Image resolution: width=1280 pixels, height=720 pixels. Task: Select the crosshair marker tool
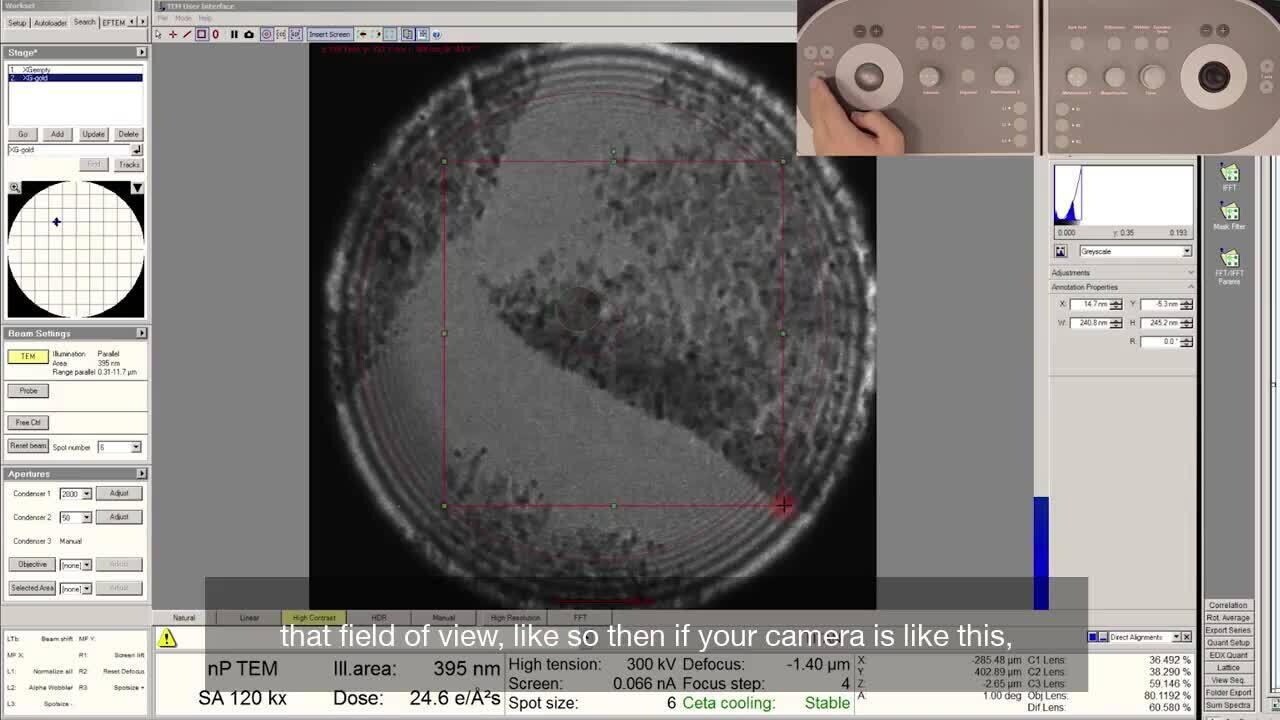(172, 34)
